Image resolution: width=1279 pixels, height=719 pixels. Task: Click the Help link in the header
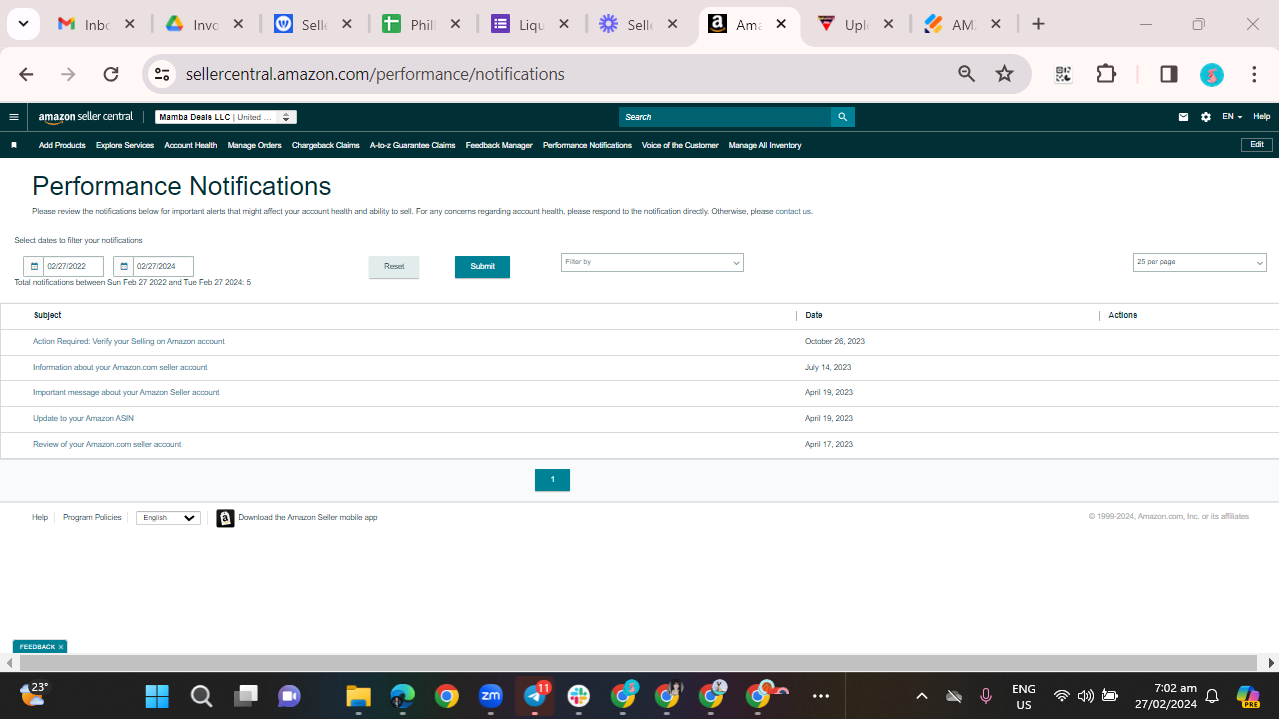1262,117
